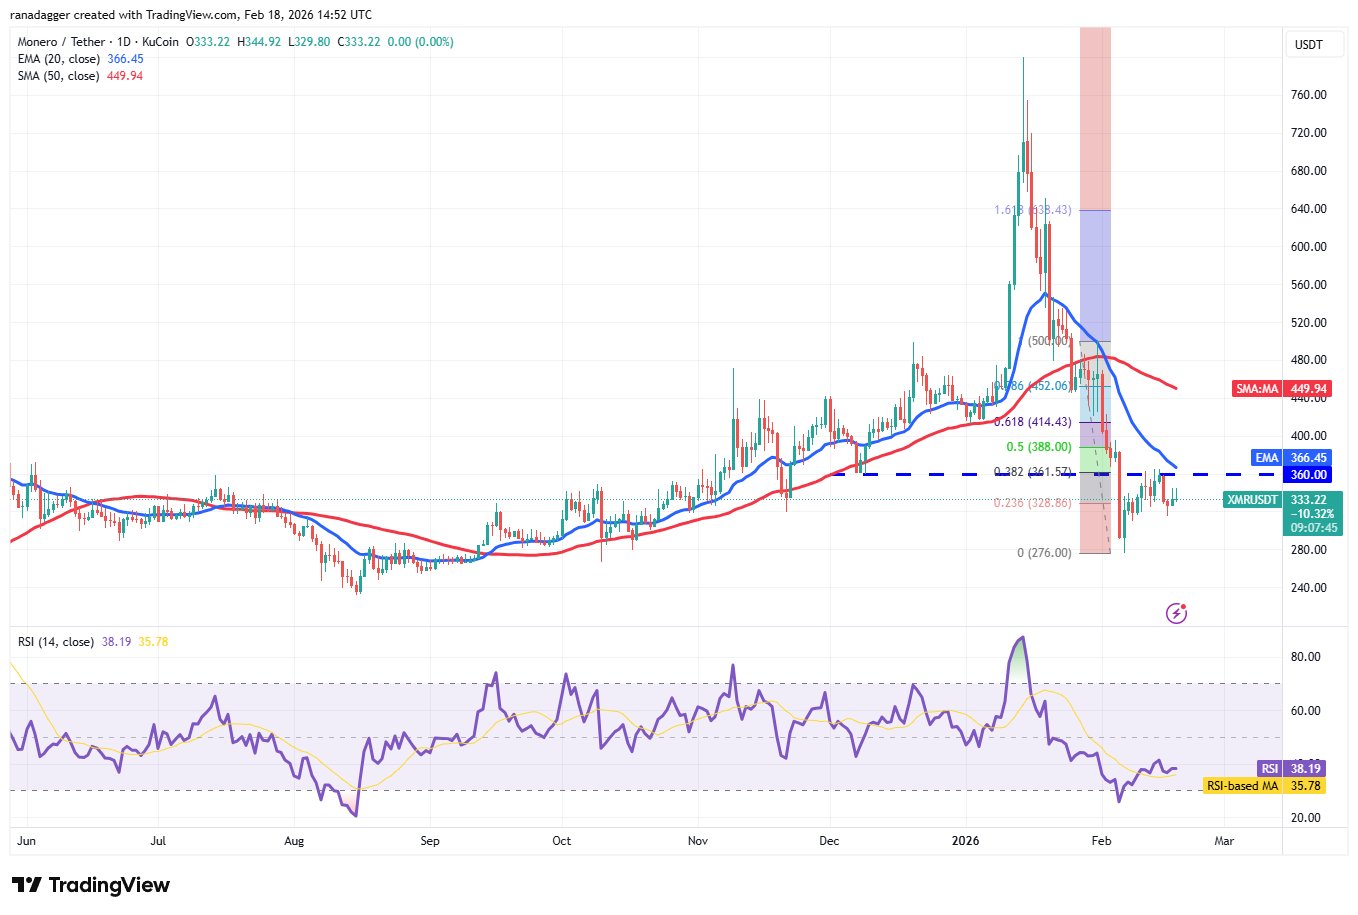Image resolution: width=1358 pixels, height=915 pixels.
Task: Click the TradingView logo at bottom left
Action: (91, 885)
